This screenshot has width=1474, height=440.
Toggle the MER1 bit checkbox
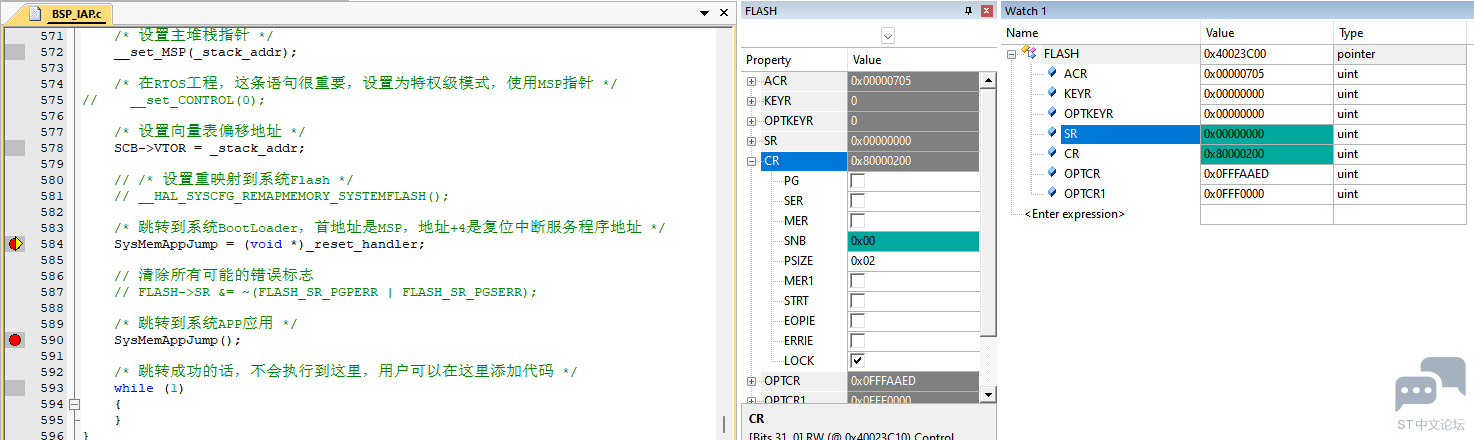[x=857, y=281]
